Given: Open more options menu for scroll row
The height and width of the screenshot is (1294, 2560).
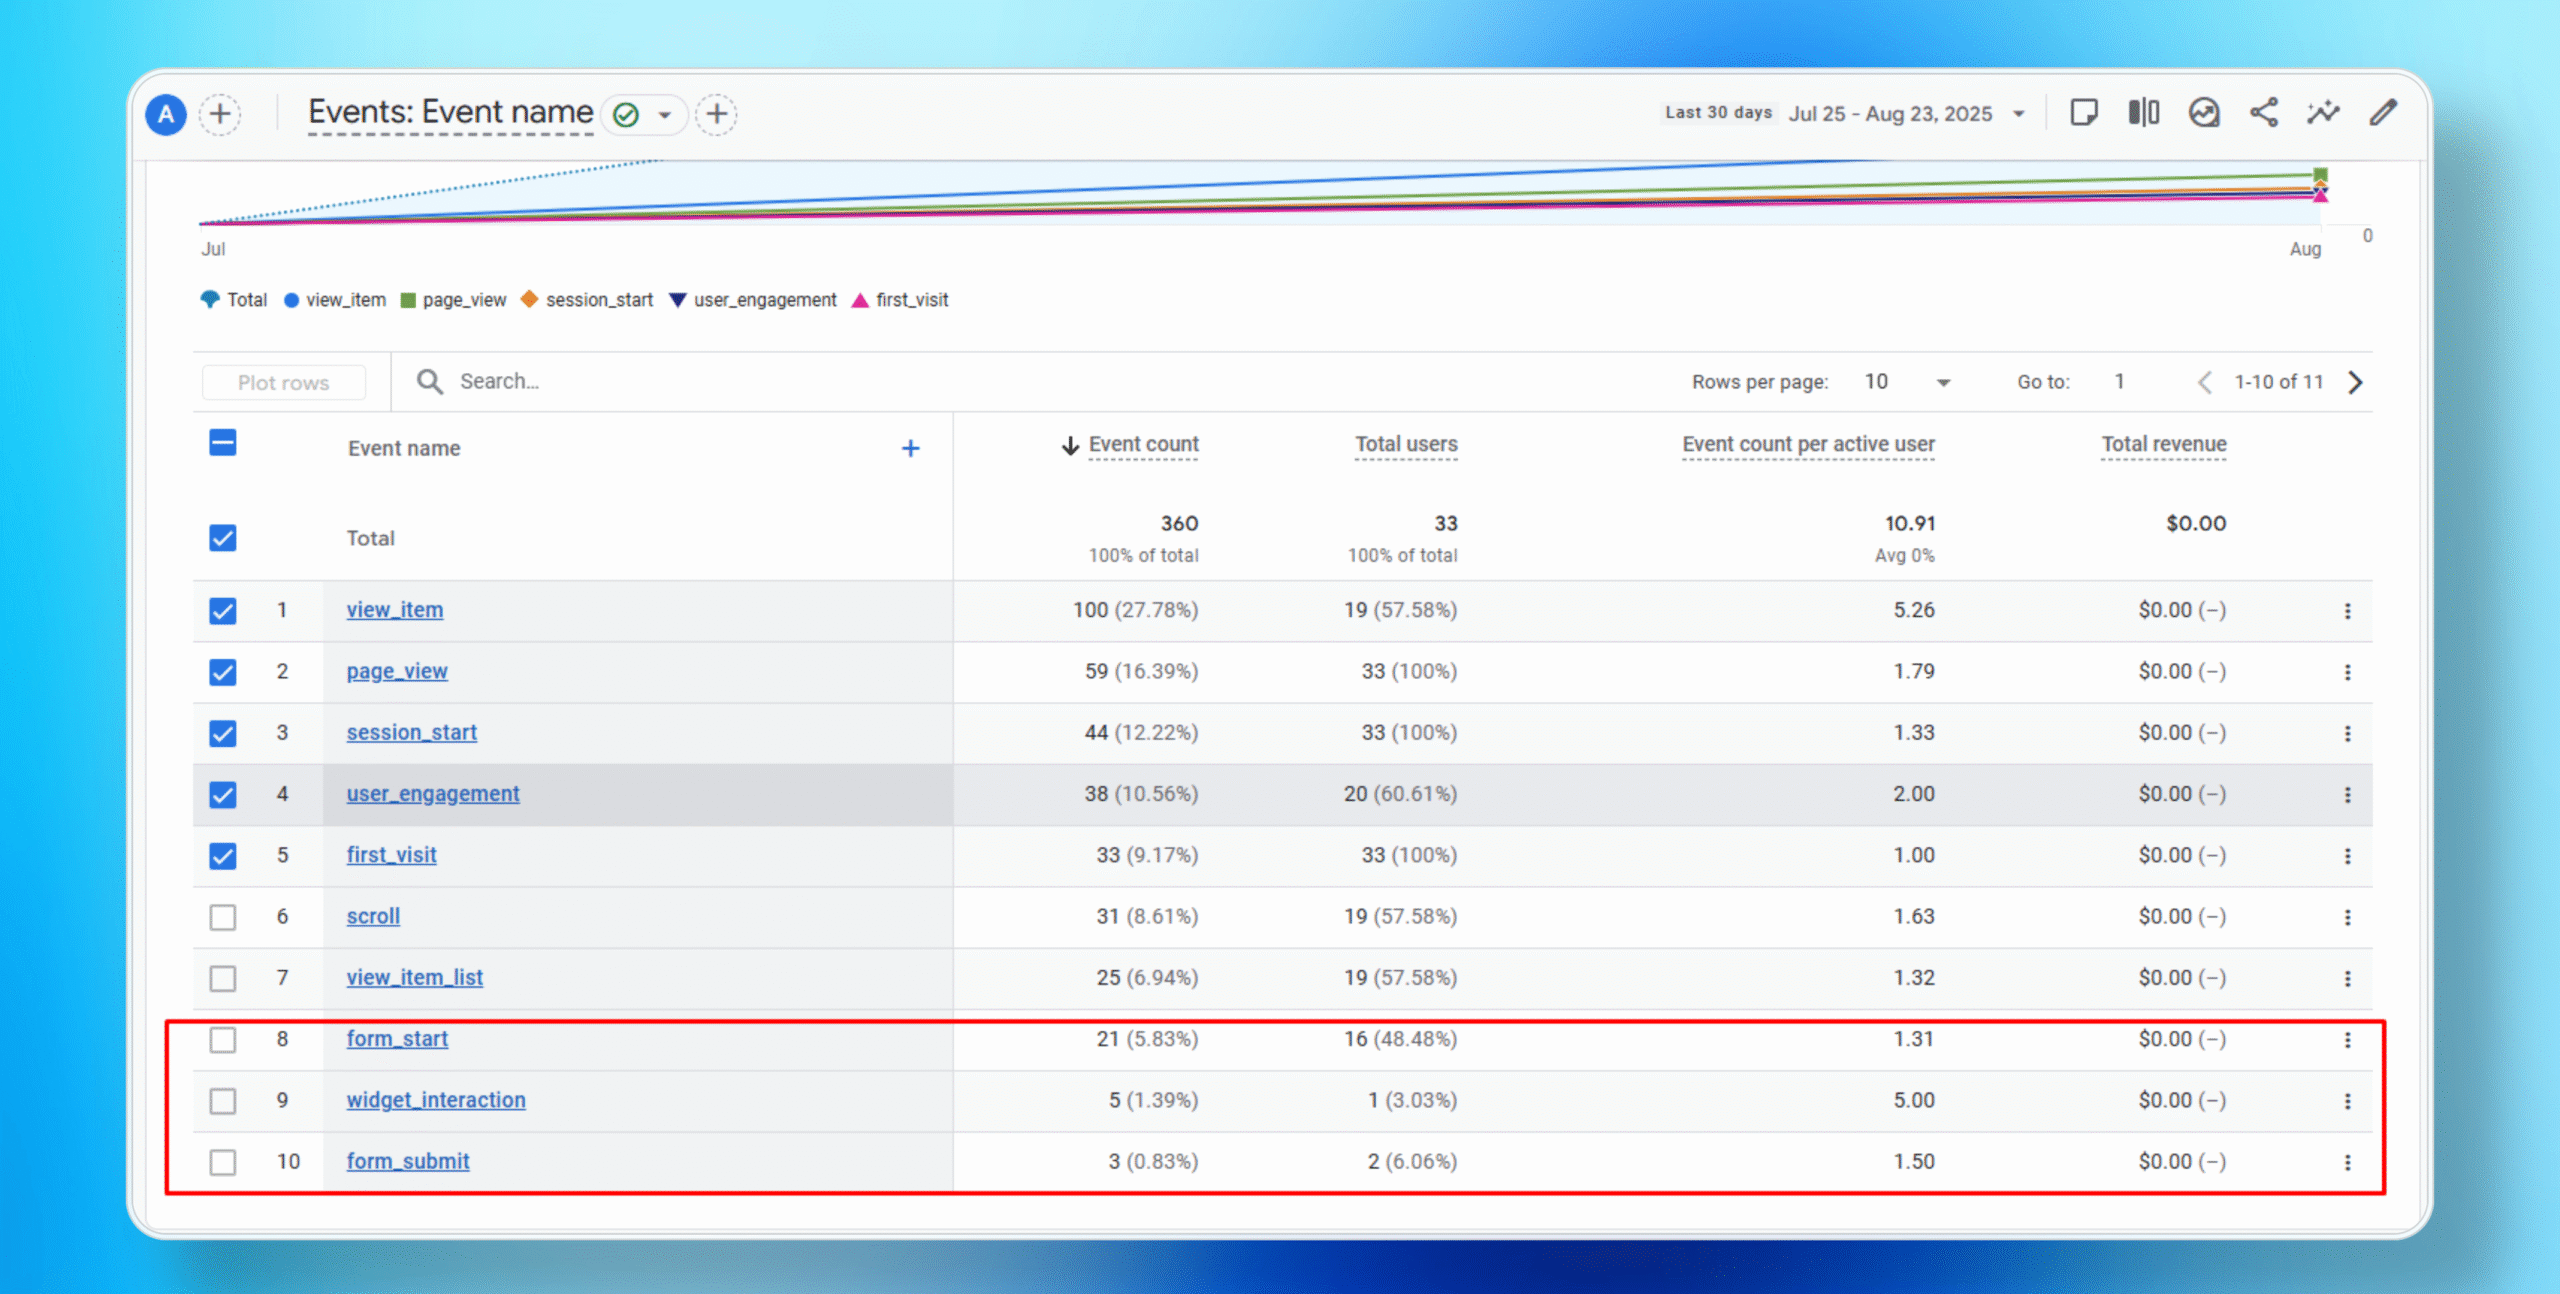Looking at the screenshot, I should pos(2348,917).
